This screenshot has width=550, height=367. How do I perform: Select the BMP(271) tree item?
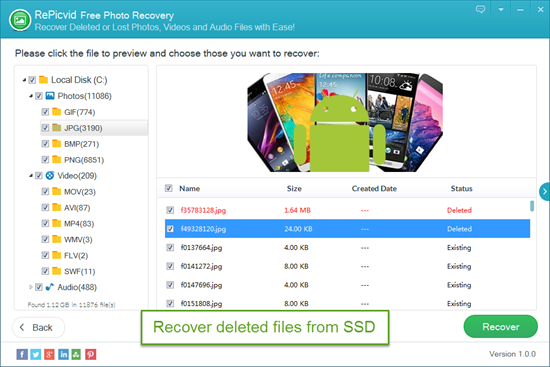[81, 144]
